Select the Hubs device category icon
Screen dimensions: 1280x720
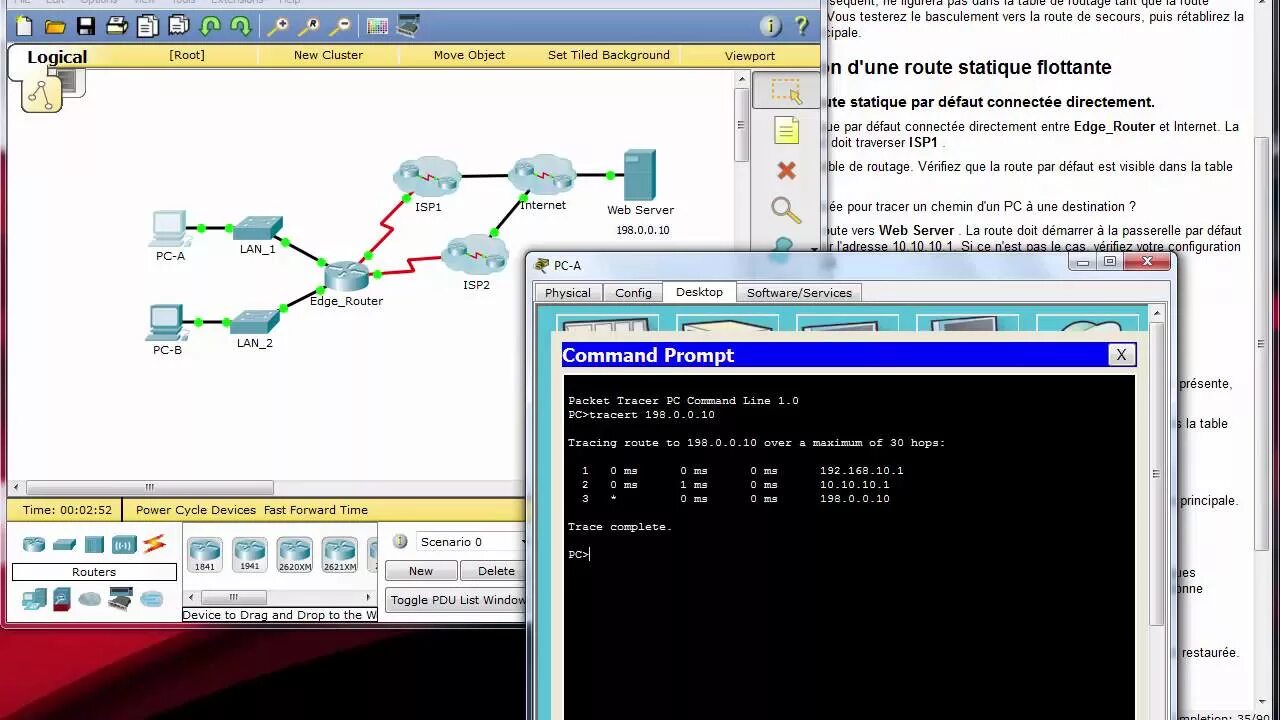tap(94, 544)
